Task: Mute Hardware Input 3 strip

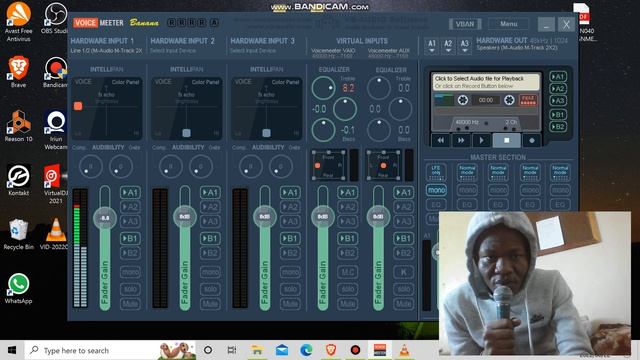Action: coord(290,304)
